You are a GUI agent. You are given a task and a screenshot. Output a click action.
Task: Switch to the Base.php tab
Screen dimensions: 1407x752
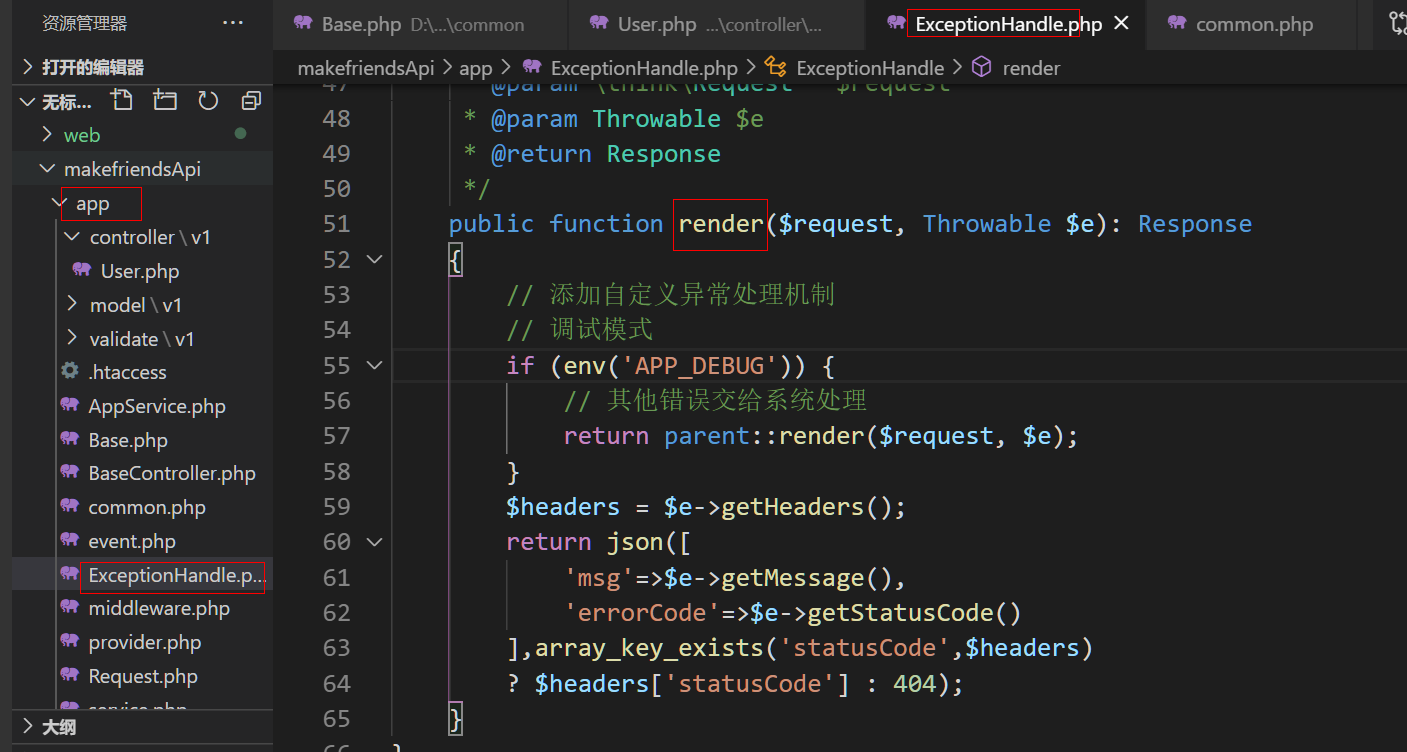360,24
